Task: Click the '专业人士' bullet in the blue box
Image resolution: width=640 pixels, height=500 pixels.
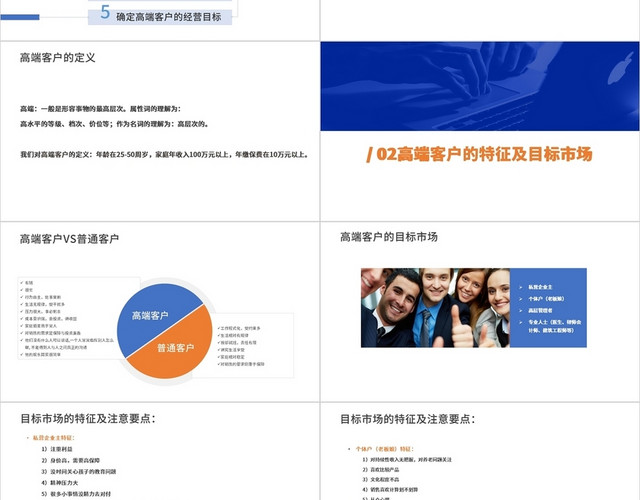Action: click(551, 326)
